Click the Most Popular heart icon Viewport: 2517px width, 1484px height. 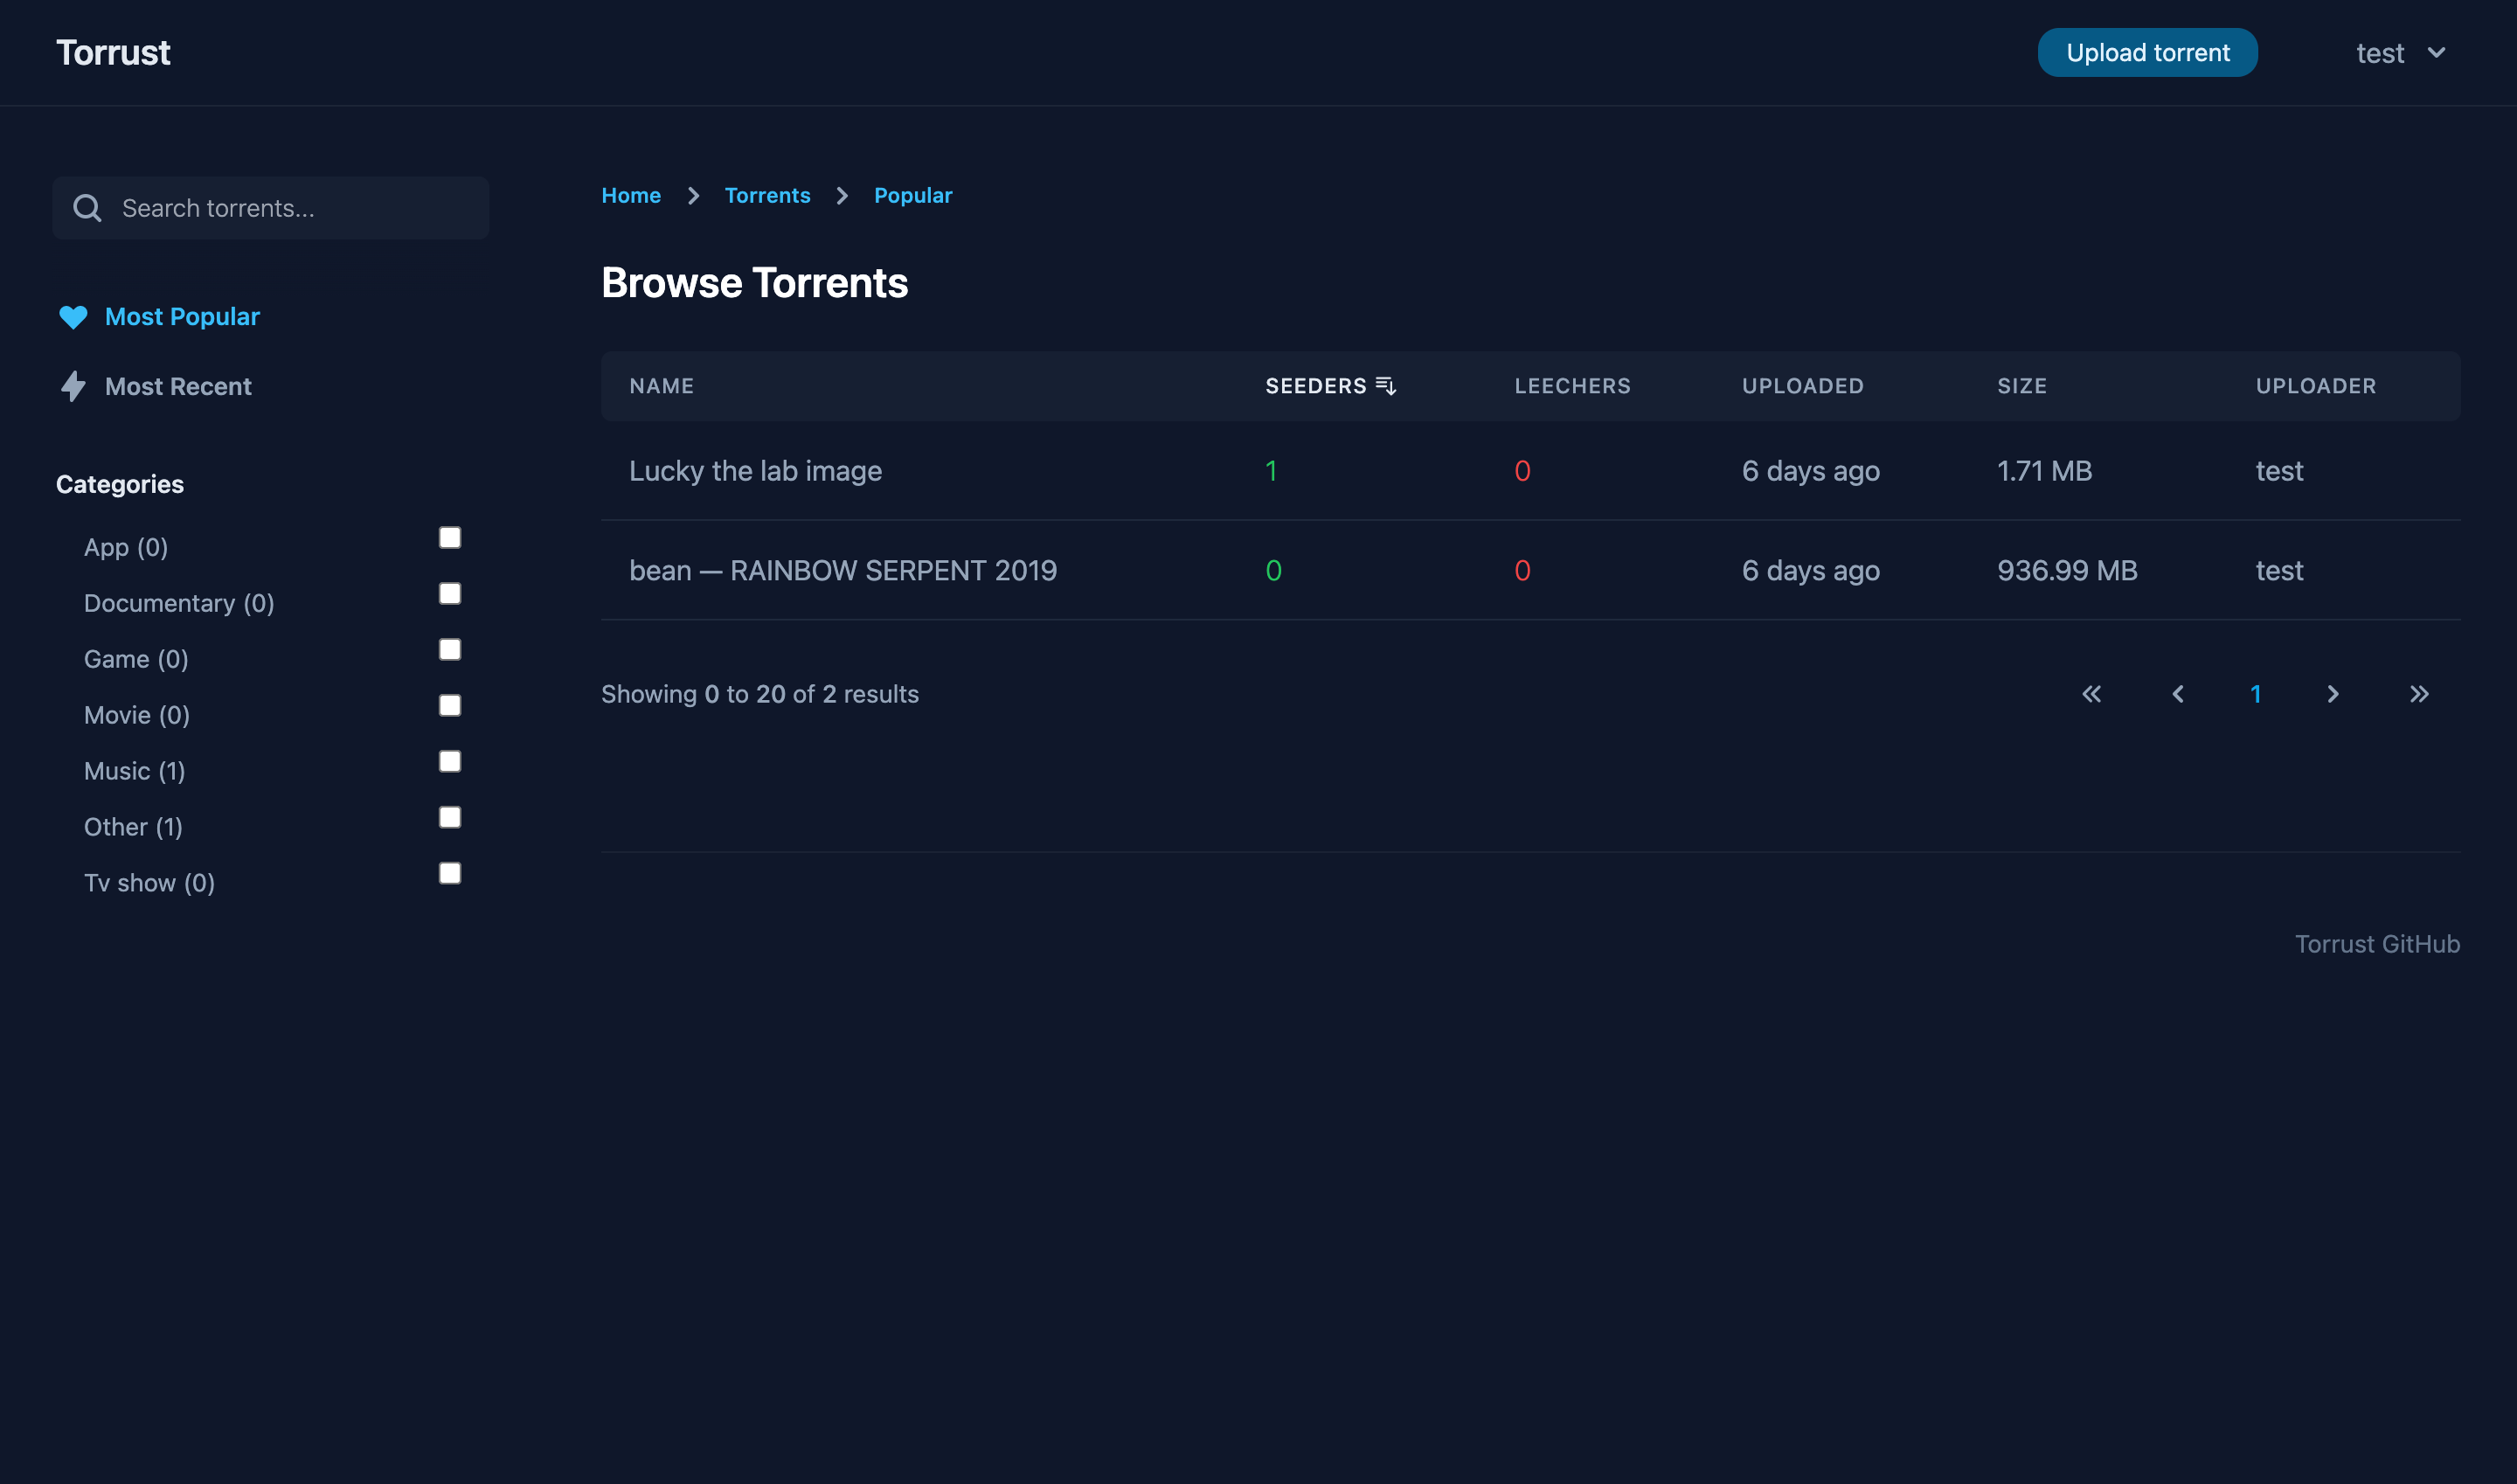[x=73, y=317]
